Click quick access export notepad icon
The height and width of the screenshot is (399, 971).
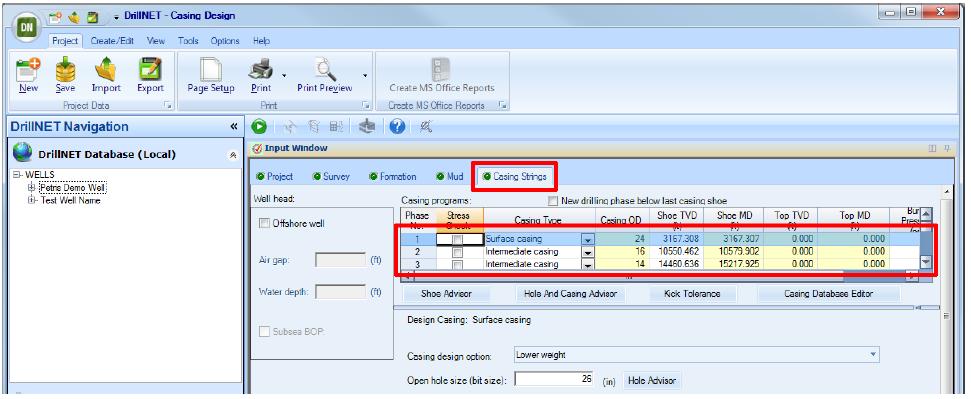[x=93, y=17]
